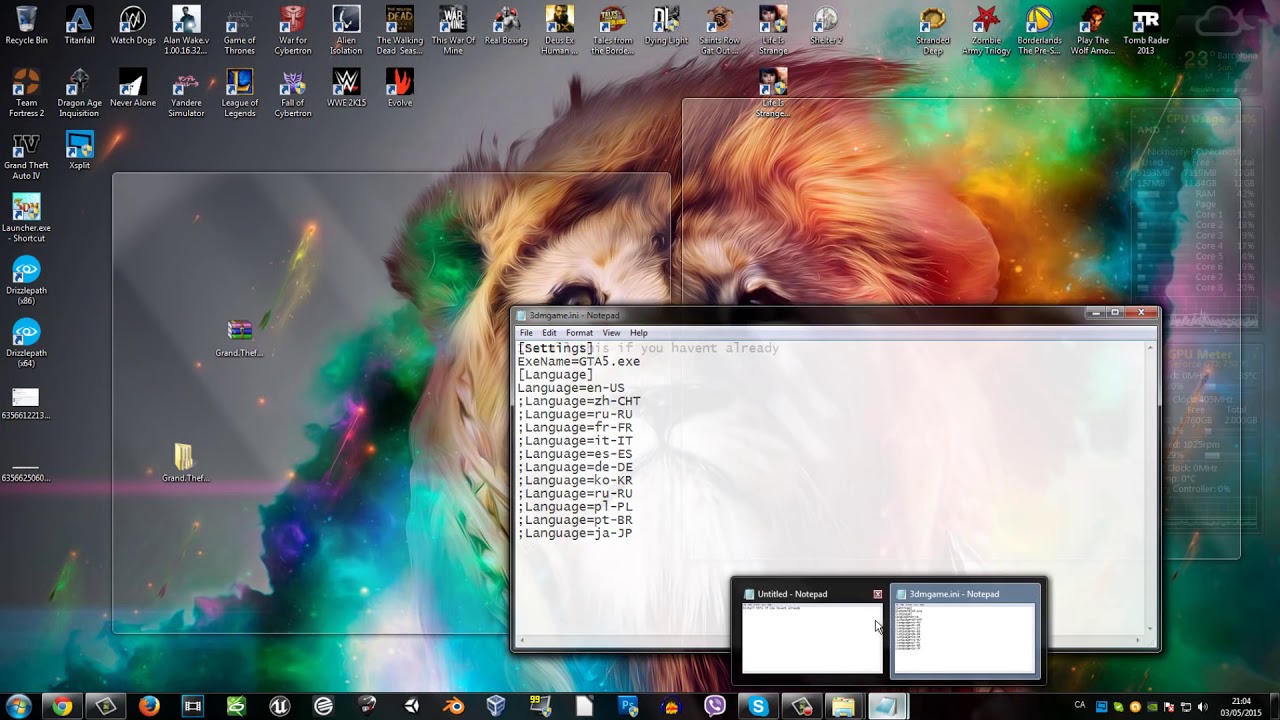Select the Alan Wake shortcut icon
This screenshot has height=720, width=1280.
tap(186, 30)
